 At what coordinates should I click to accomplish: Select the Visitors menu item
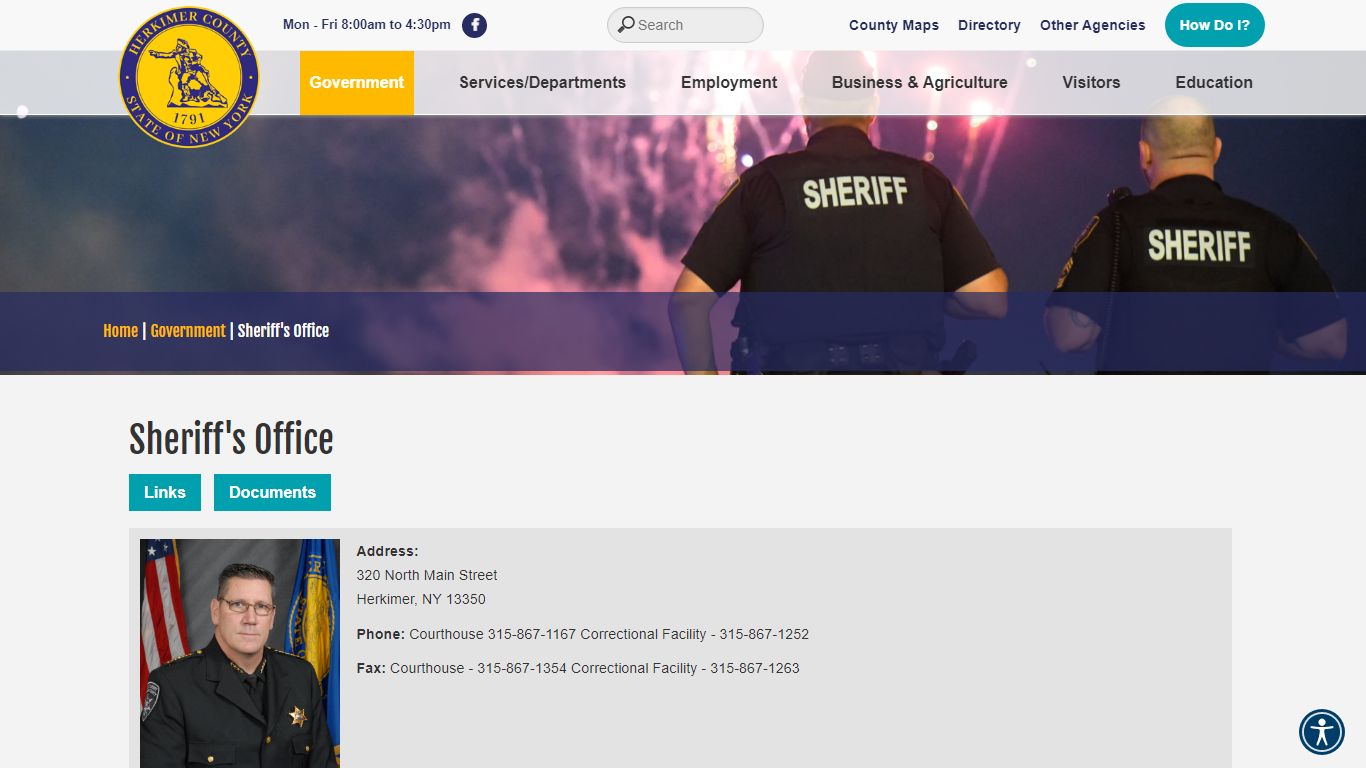1090,83
